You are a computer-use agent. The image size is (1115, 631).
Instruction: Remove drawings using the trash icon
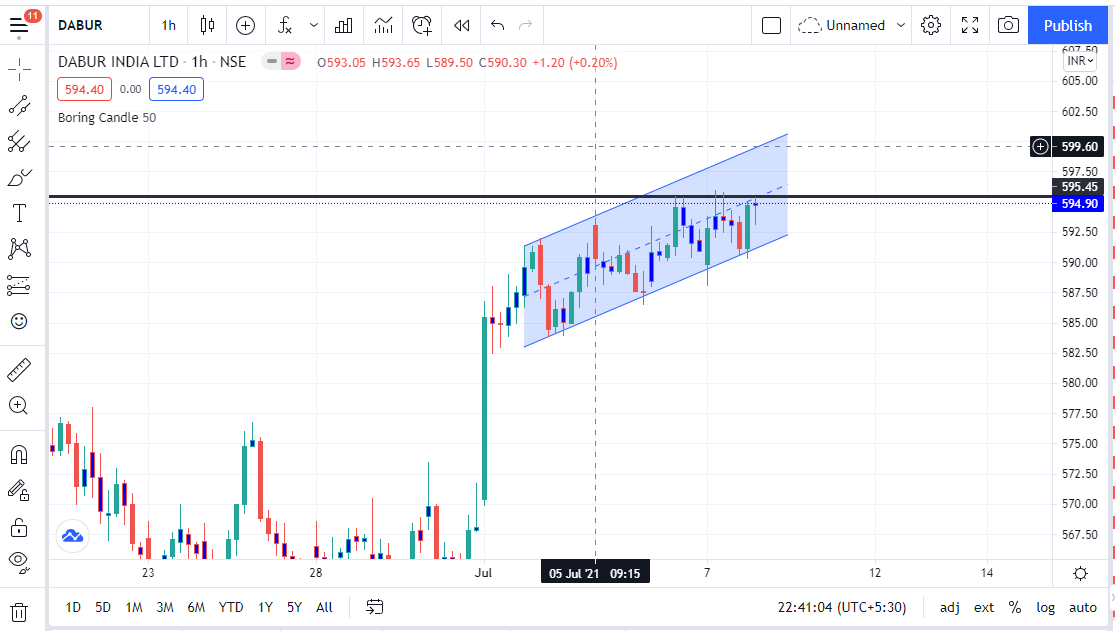pyautogui.click(x=18, y=612)
